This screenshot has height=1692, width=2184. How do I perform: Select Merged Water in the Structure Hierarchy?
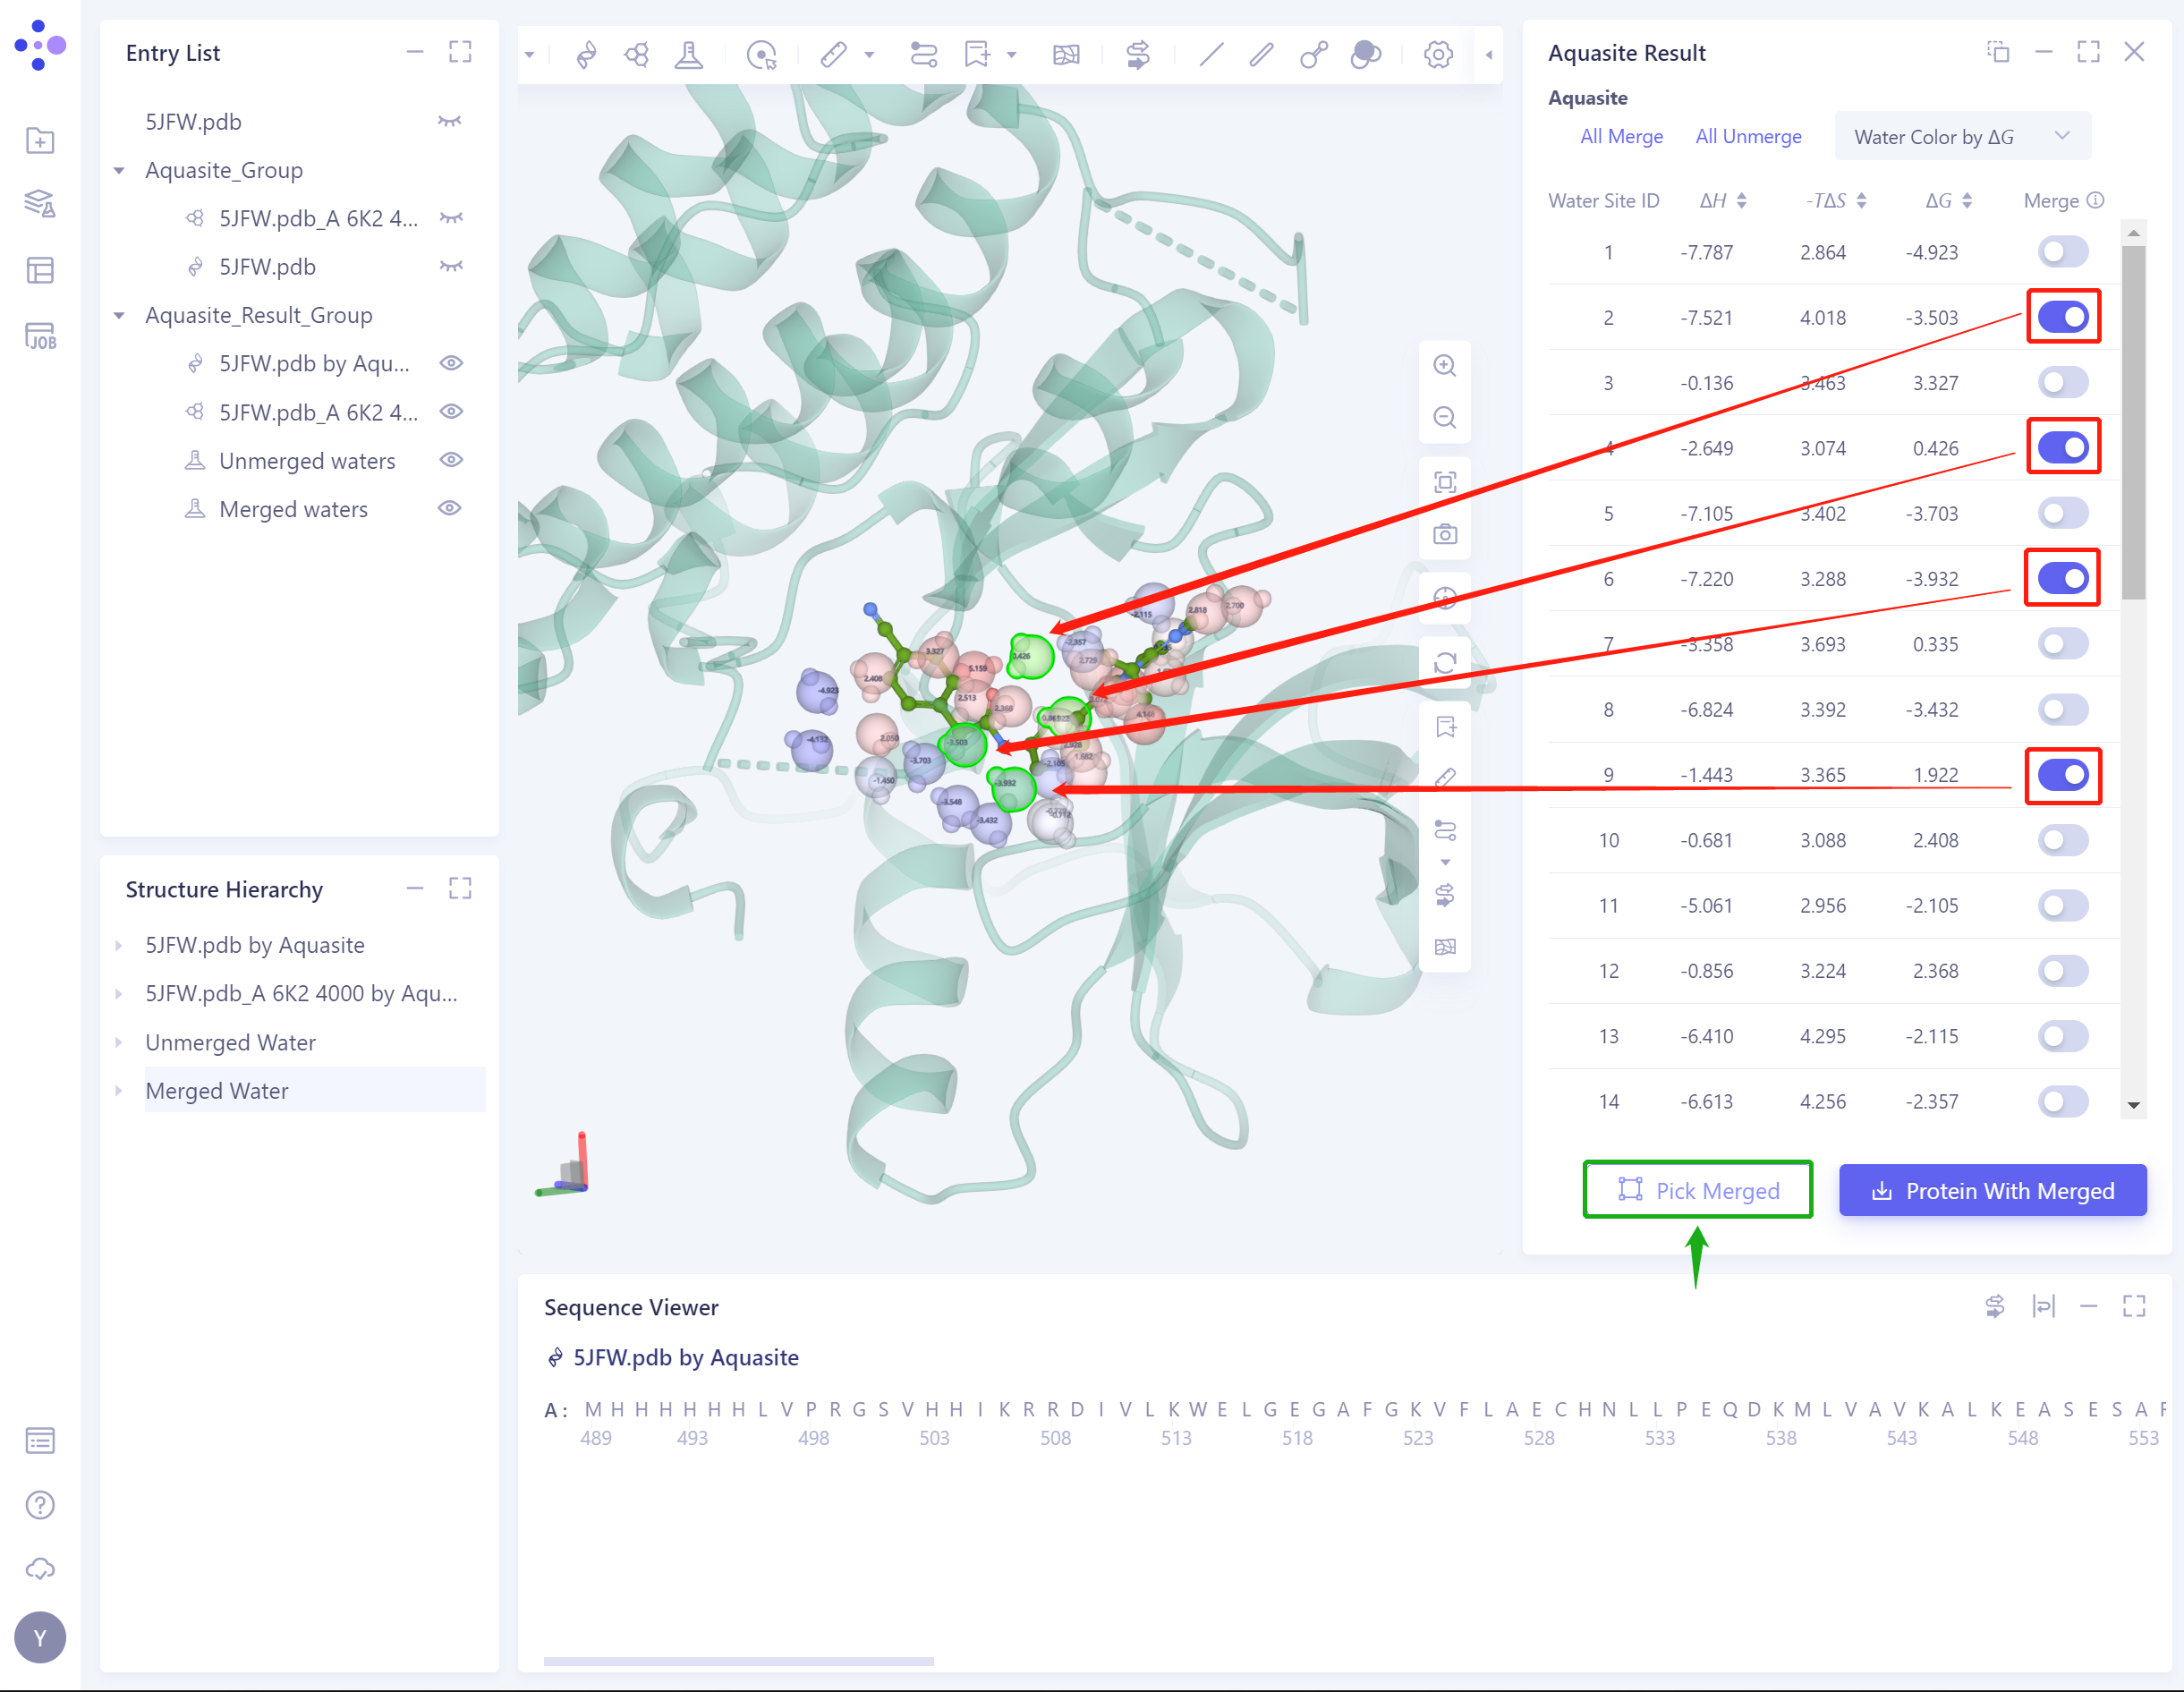[x=217, y=1090]
